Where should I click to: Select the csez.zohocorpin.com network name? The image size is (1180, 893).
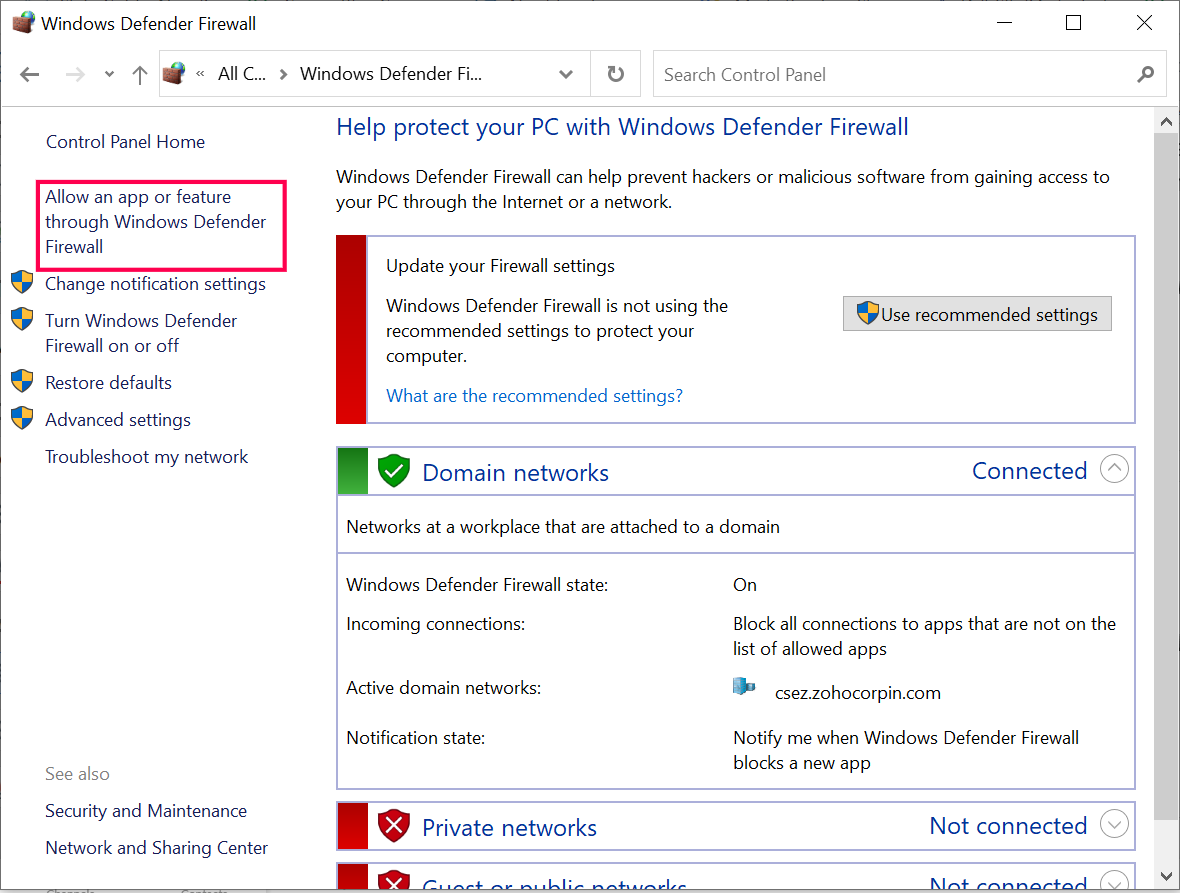pyautogui.click(x=858, y=693)
